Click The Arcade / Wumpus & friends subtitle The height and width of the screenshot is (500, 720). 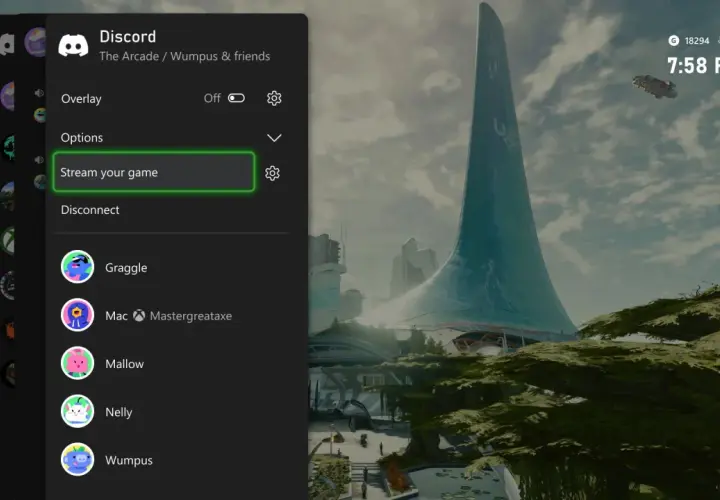(x=185, y=56)
